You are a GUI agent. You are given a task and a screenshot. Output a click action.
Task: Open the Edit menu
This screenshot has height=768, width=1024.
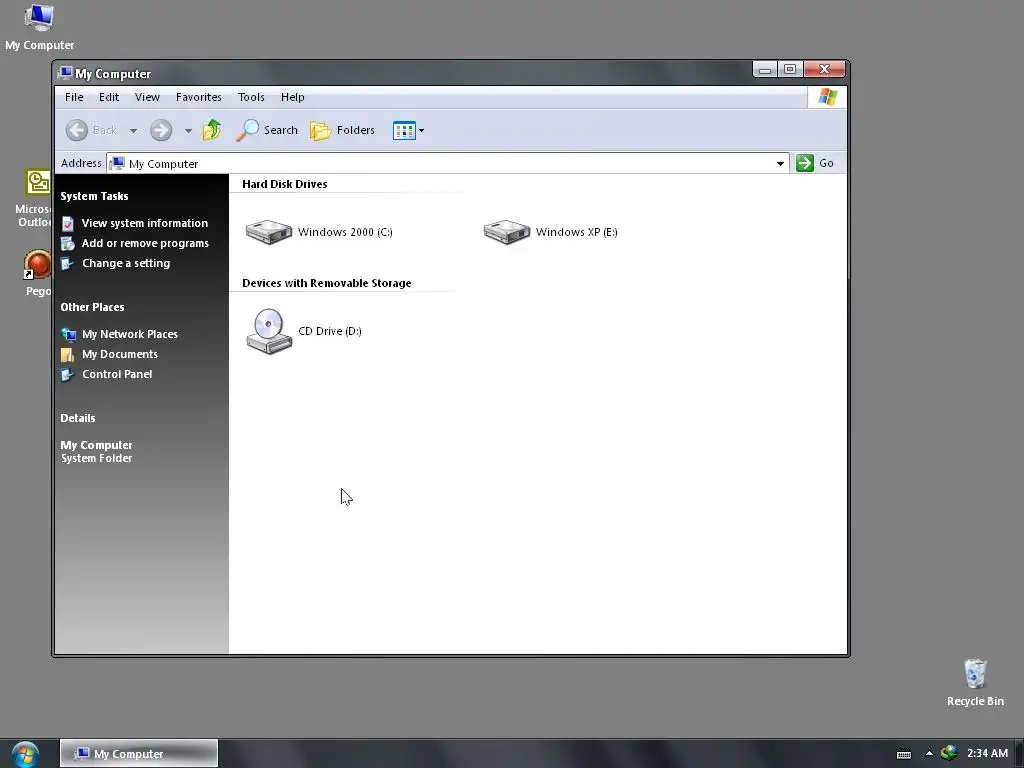click(x=108, y=97)
